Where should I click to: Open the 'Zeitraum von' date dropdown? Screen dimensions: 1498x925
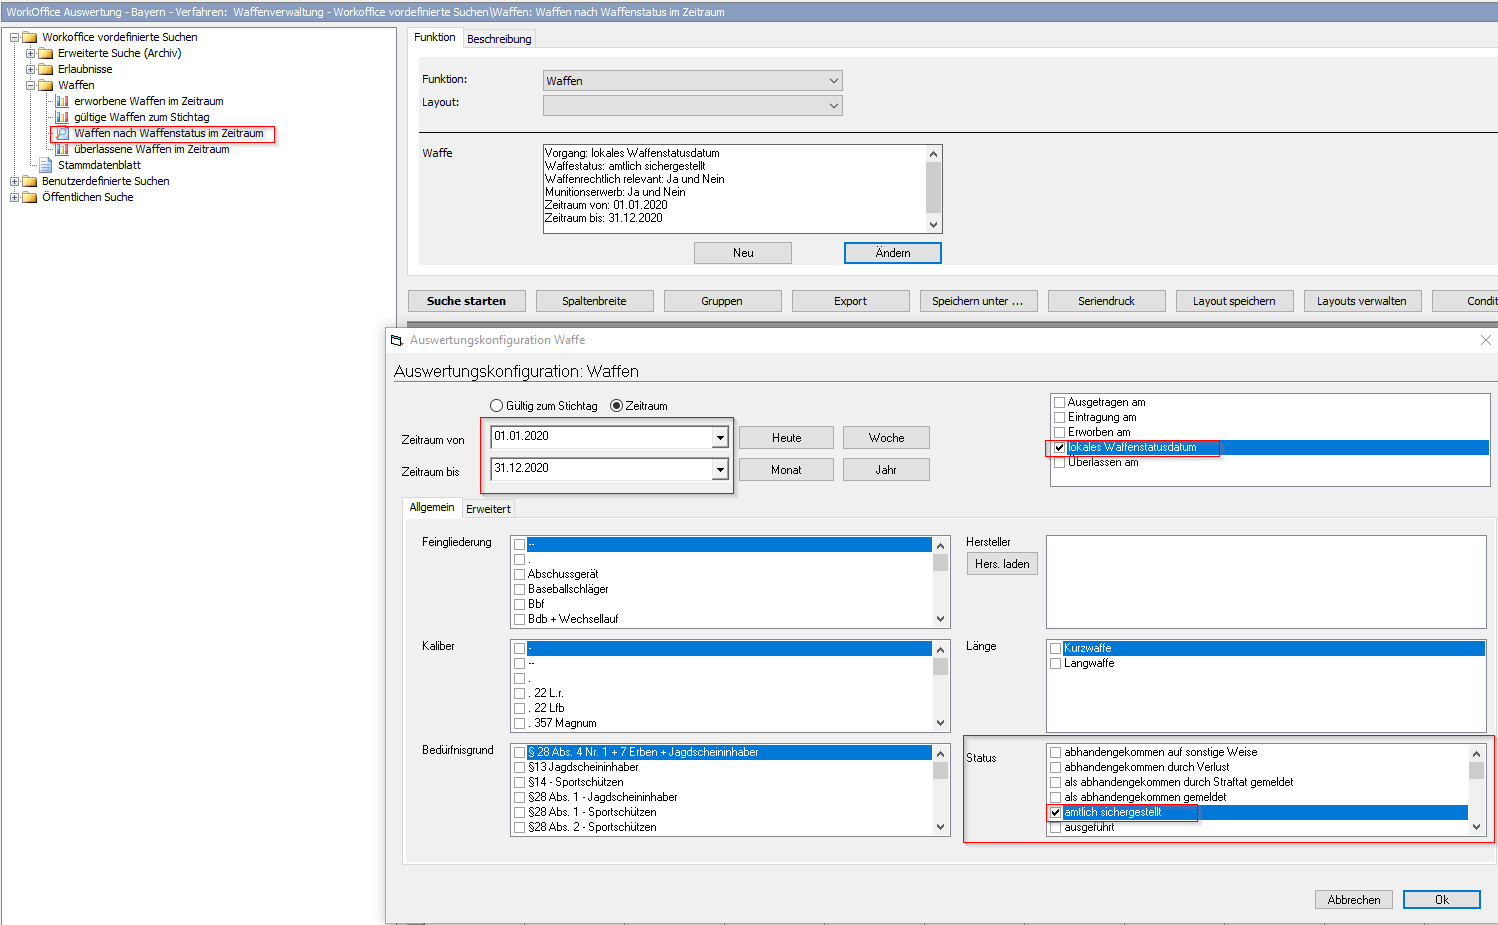pos(720,437)
